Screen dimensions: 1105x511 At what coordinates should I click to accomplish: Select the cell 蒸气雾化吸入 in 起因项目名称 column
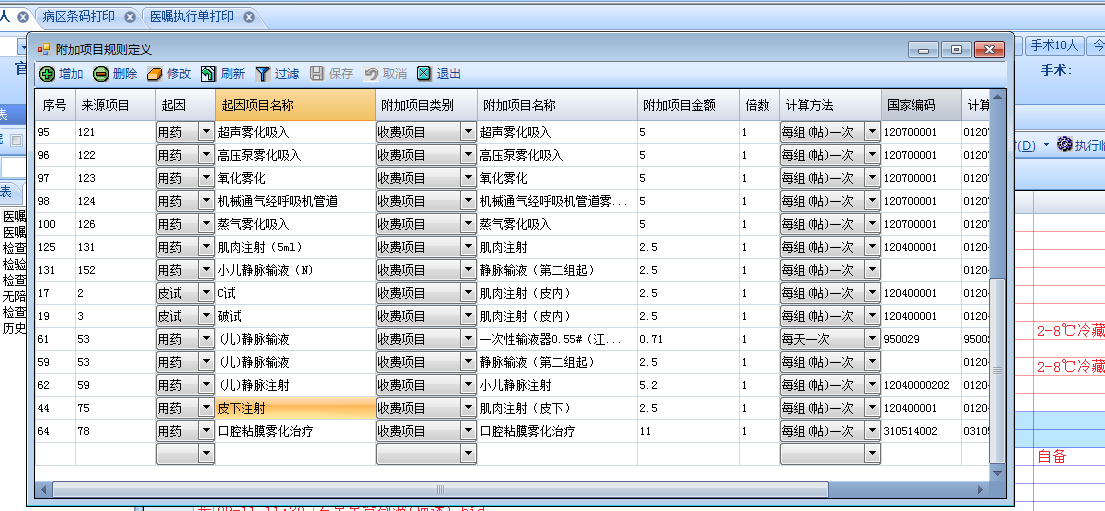295,224
